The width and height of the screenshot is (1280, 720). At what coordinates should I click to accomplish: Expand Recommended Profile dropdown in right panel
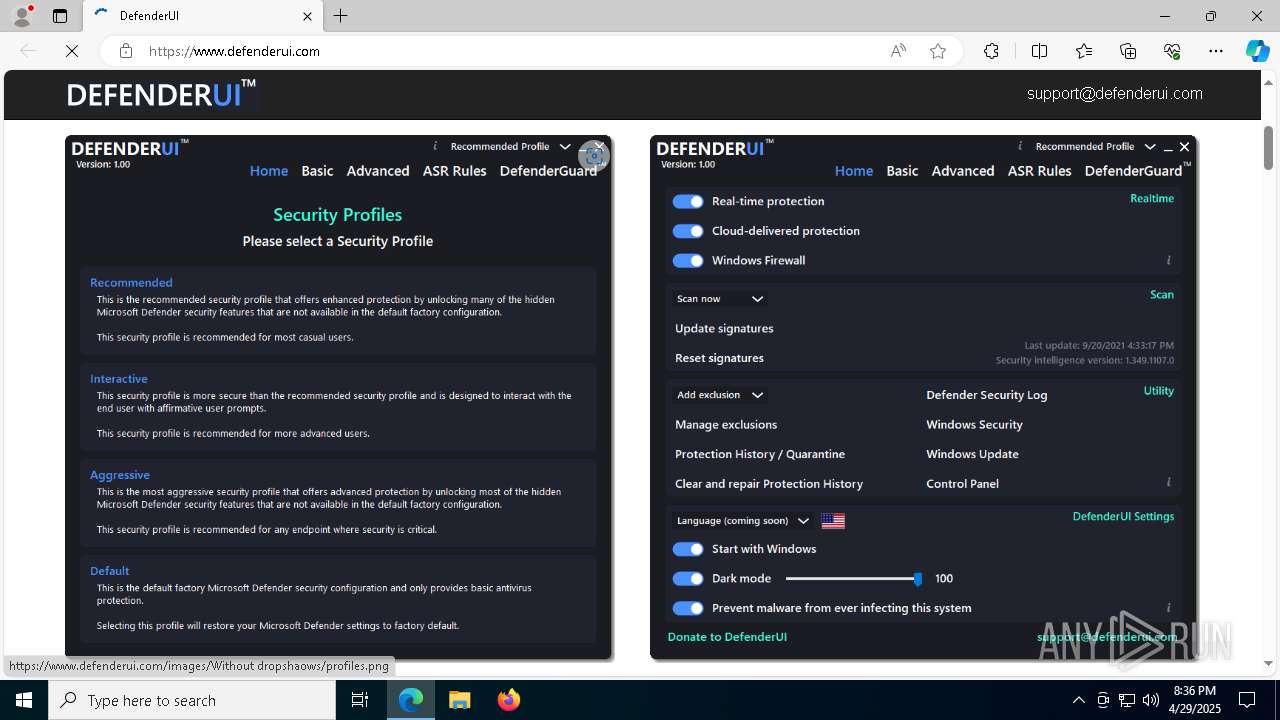pyautogui.click(x=1095, y=146)
